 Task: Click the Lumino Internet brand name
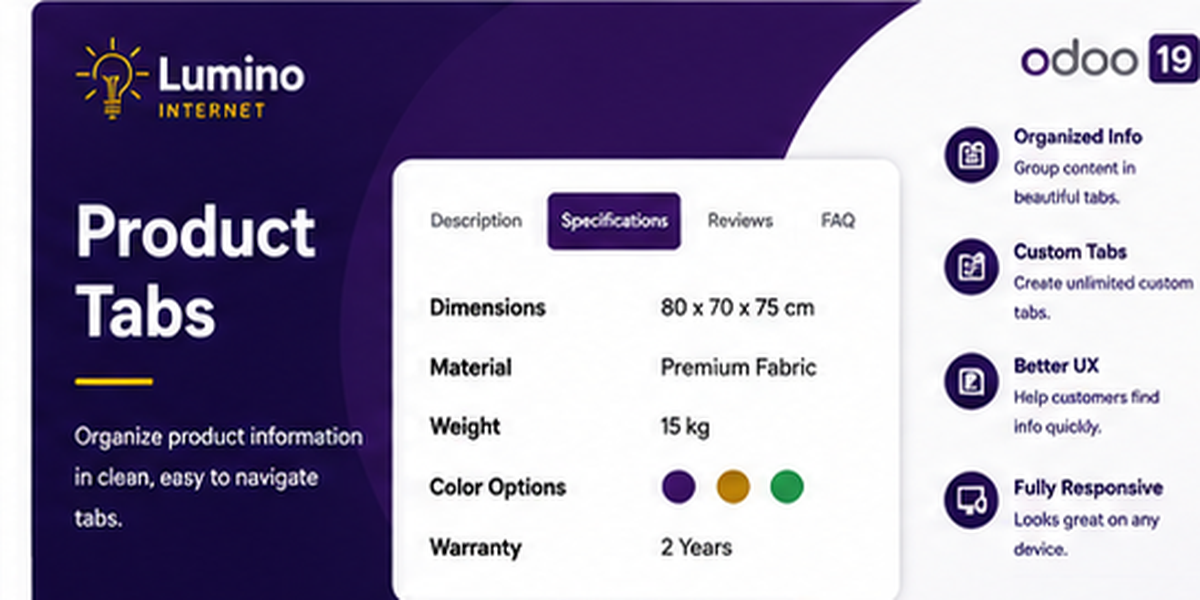(232, 86)
